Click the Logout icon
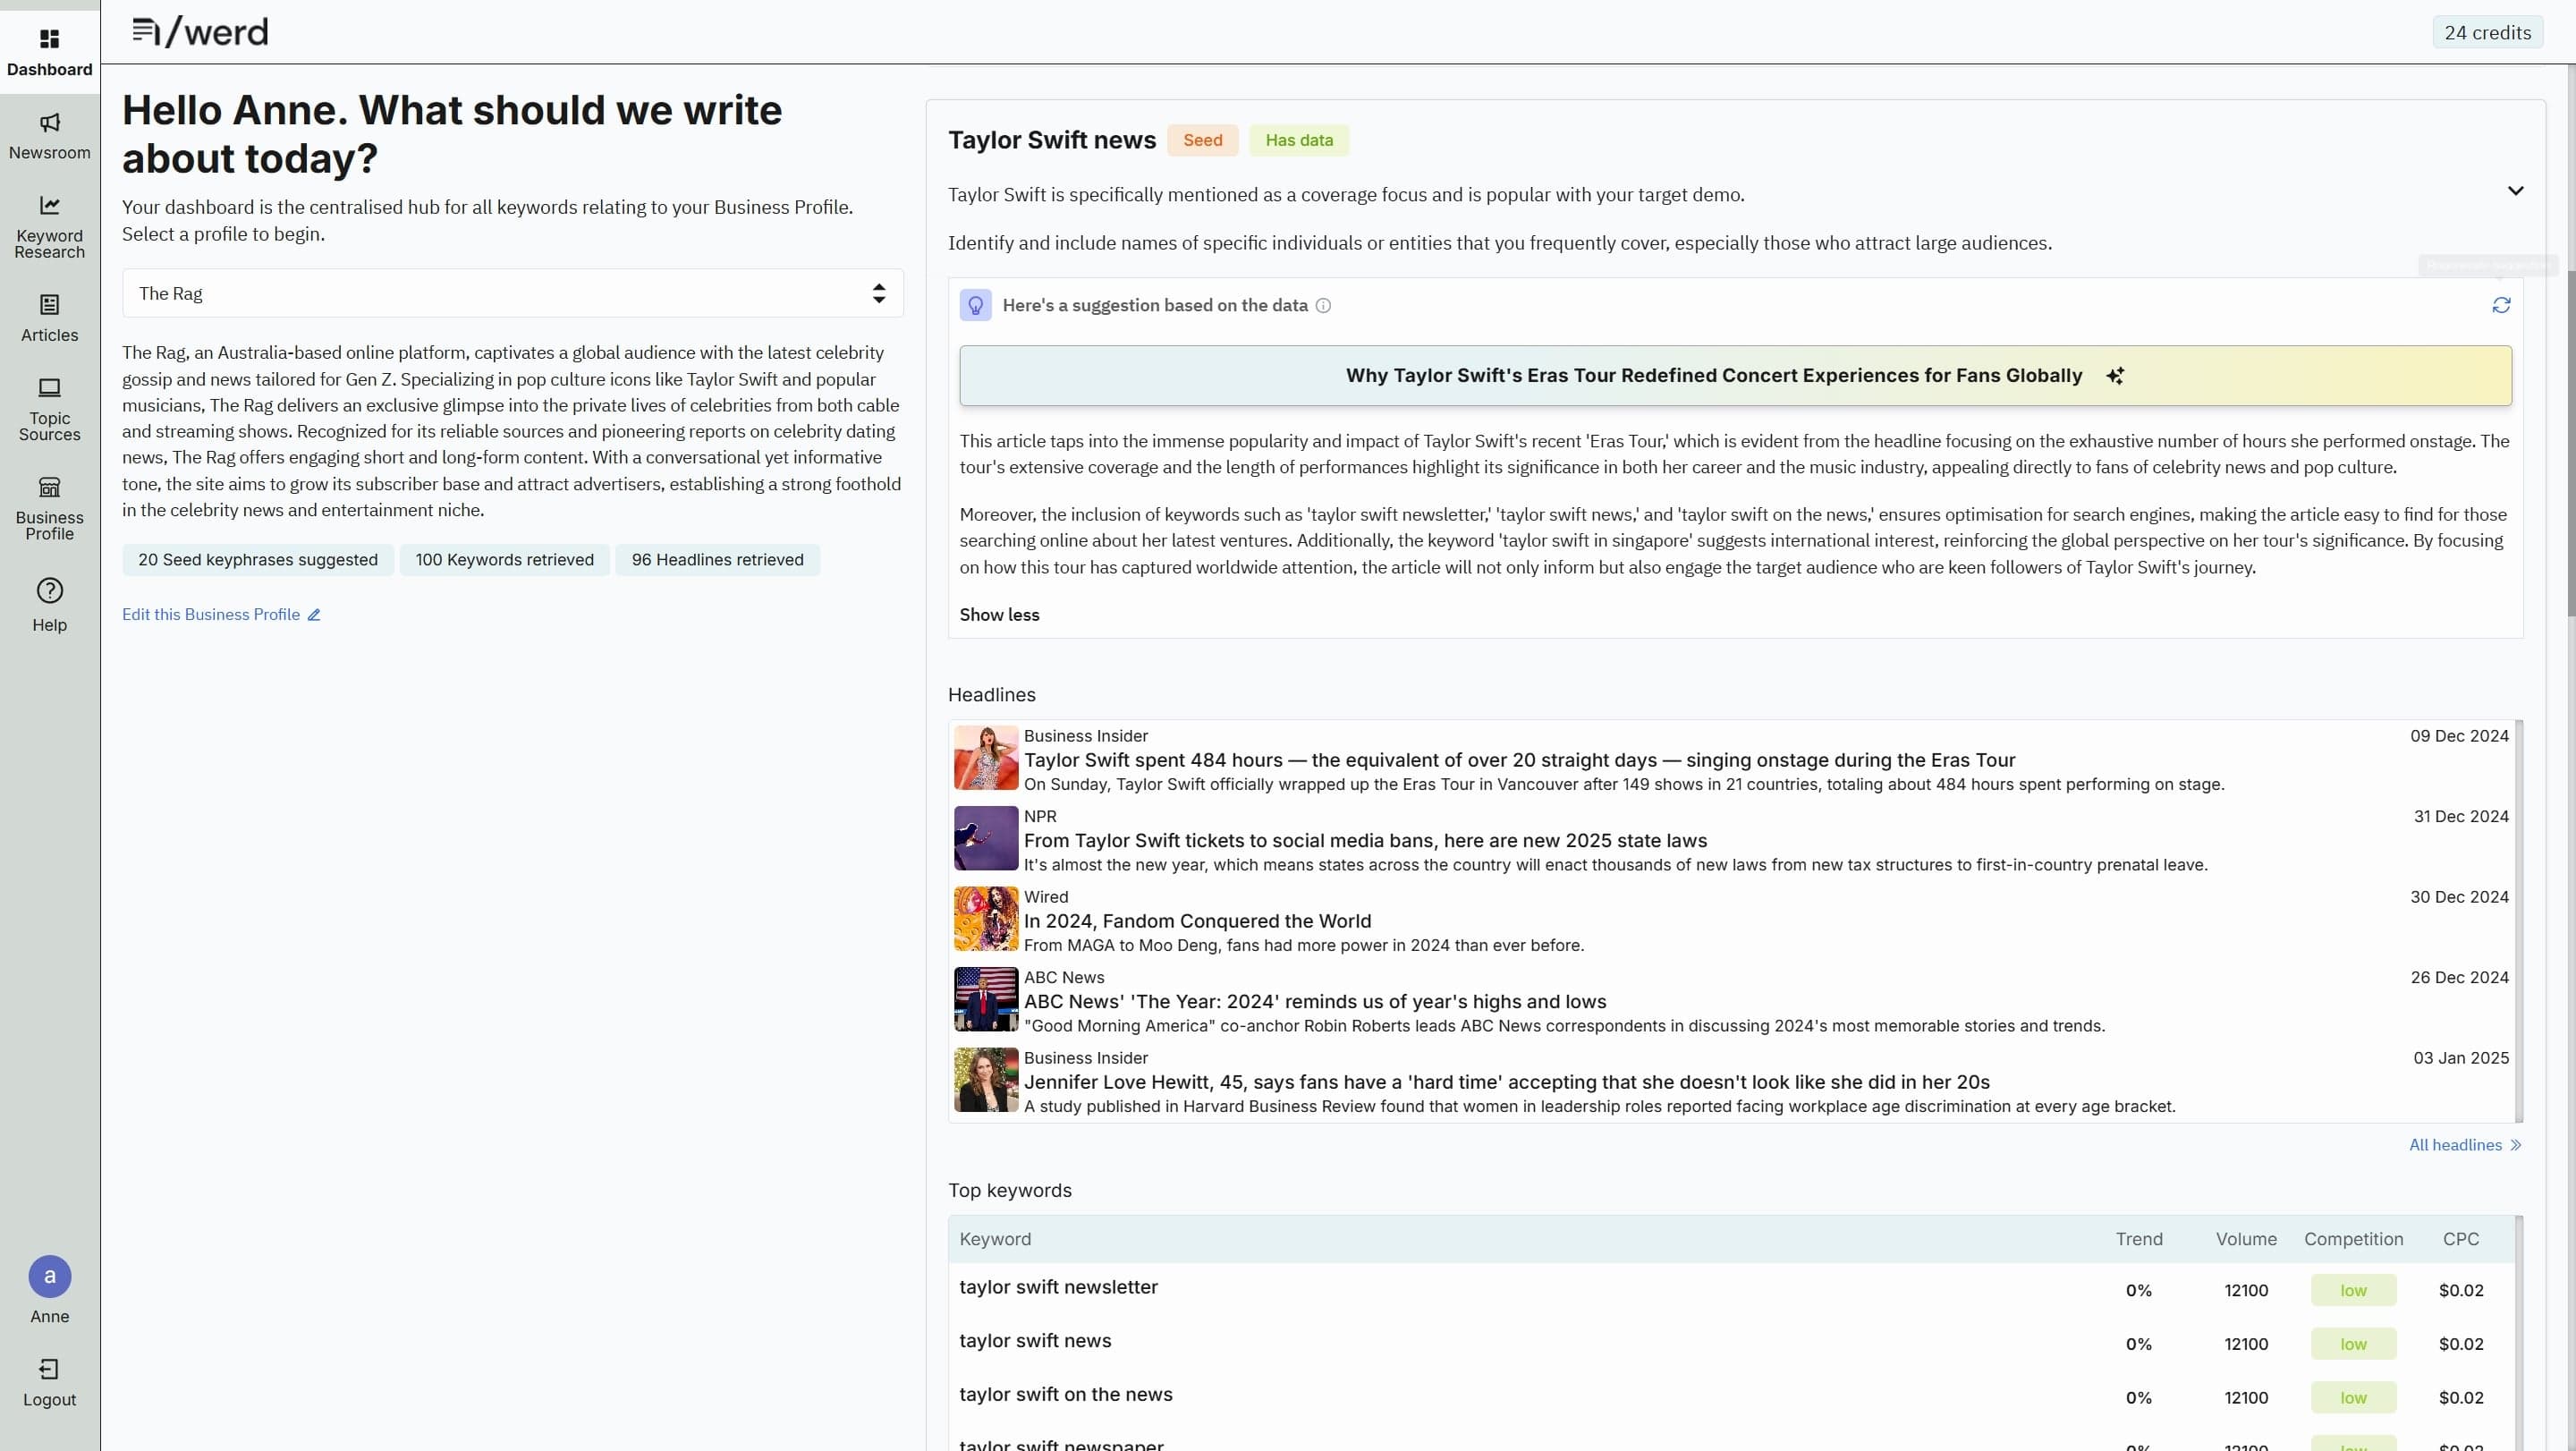 (x=49, y=1368)
